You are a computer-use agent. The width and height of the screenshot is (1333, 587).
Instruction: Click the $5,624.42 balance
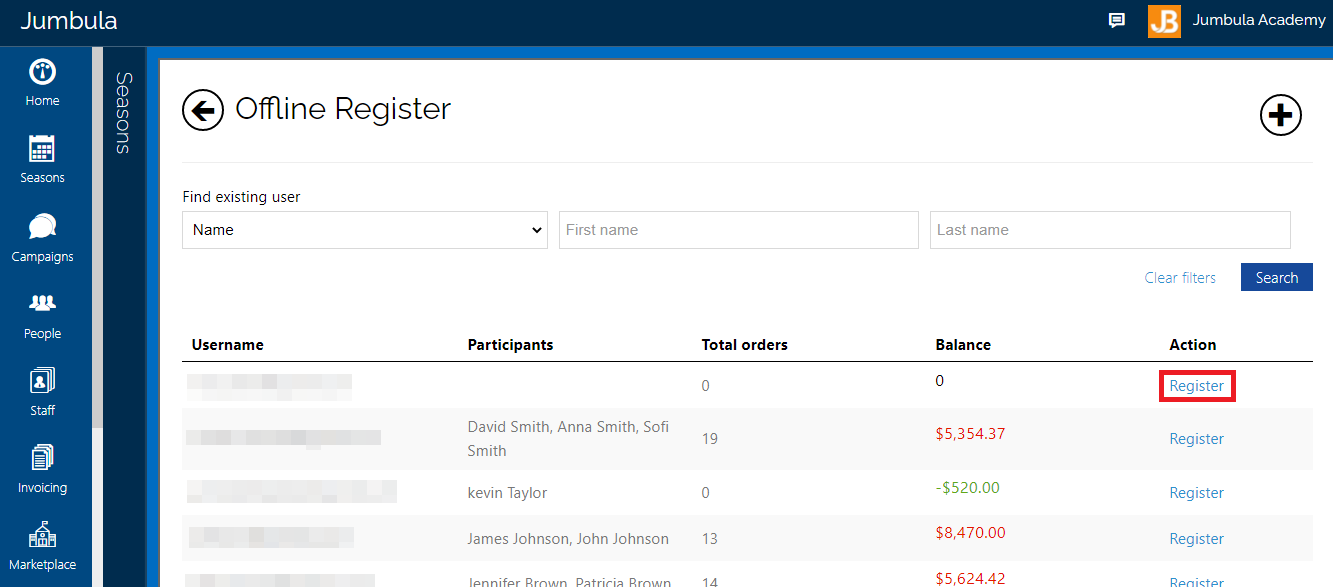point(970,579)
